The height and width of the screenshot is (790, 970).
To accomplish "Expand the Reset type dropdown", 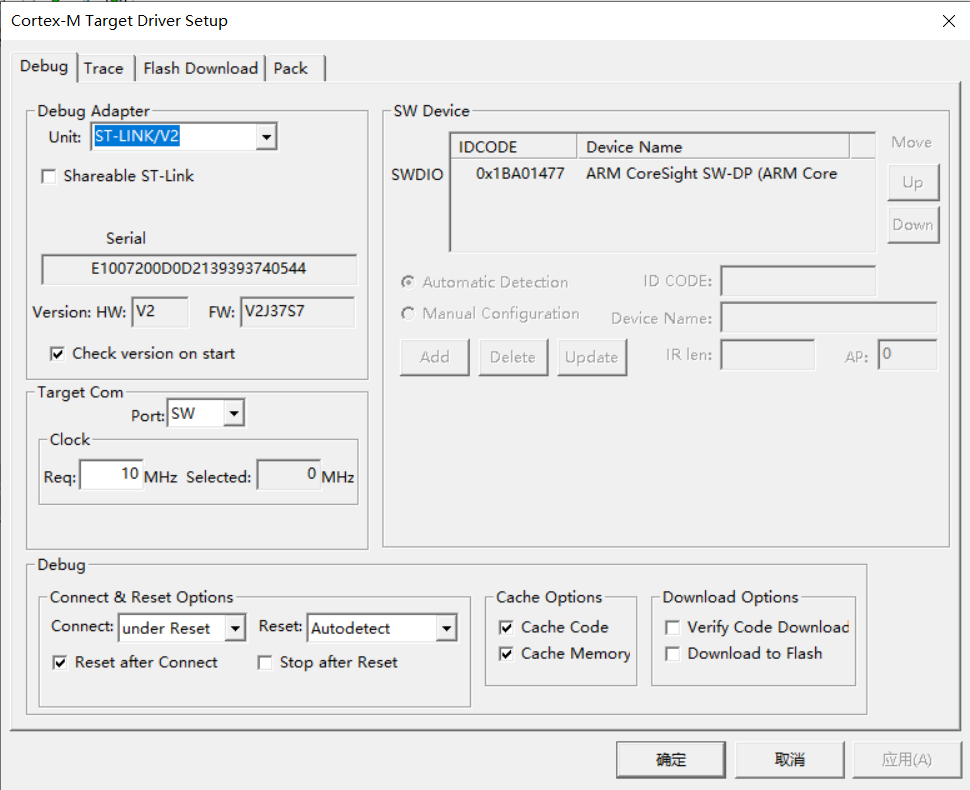I will coord(446,629).
